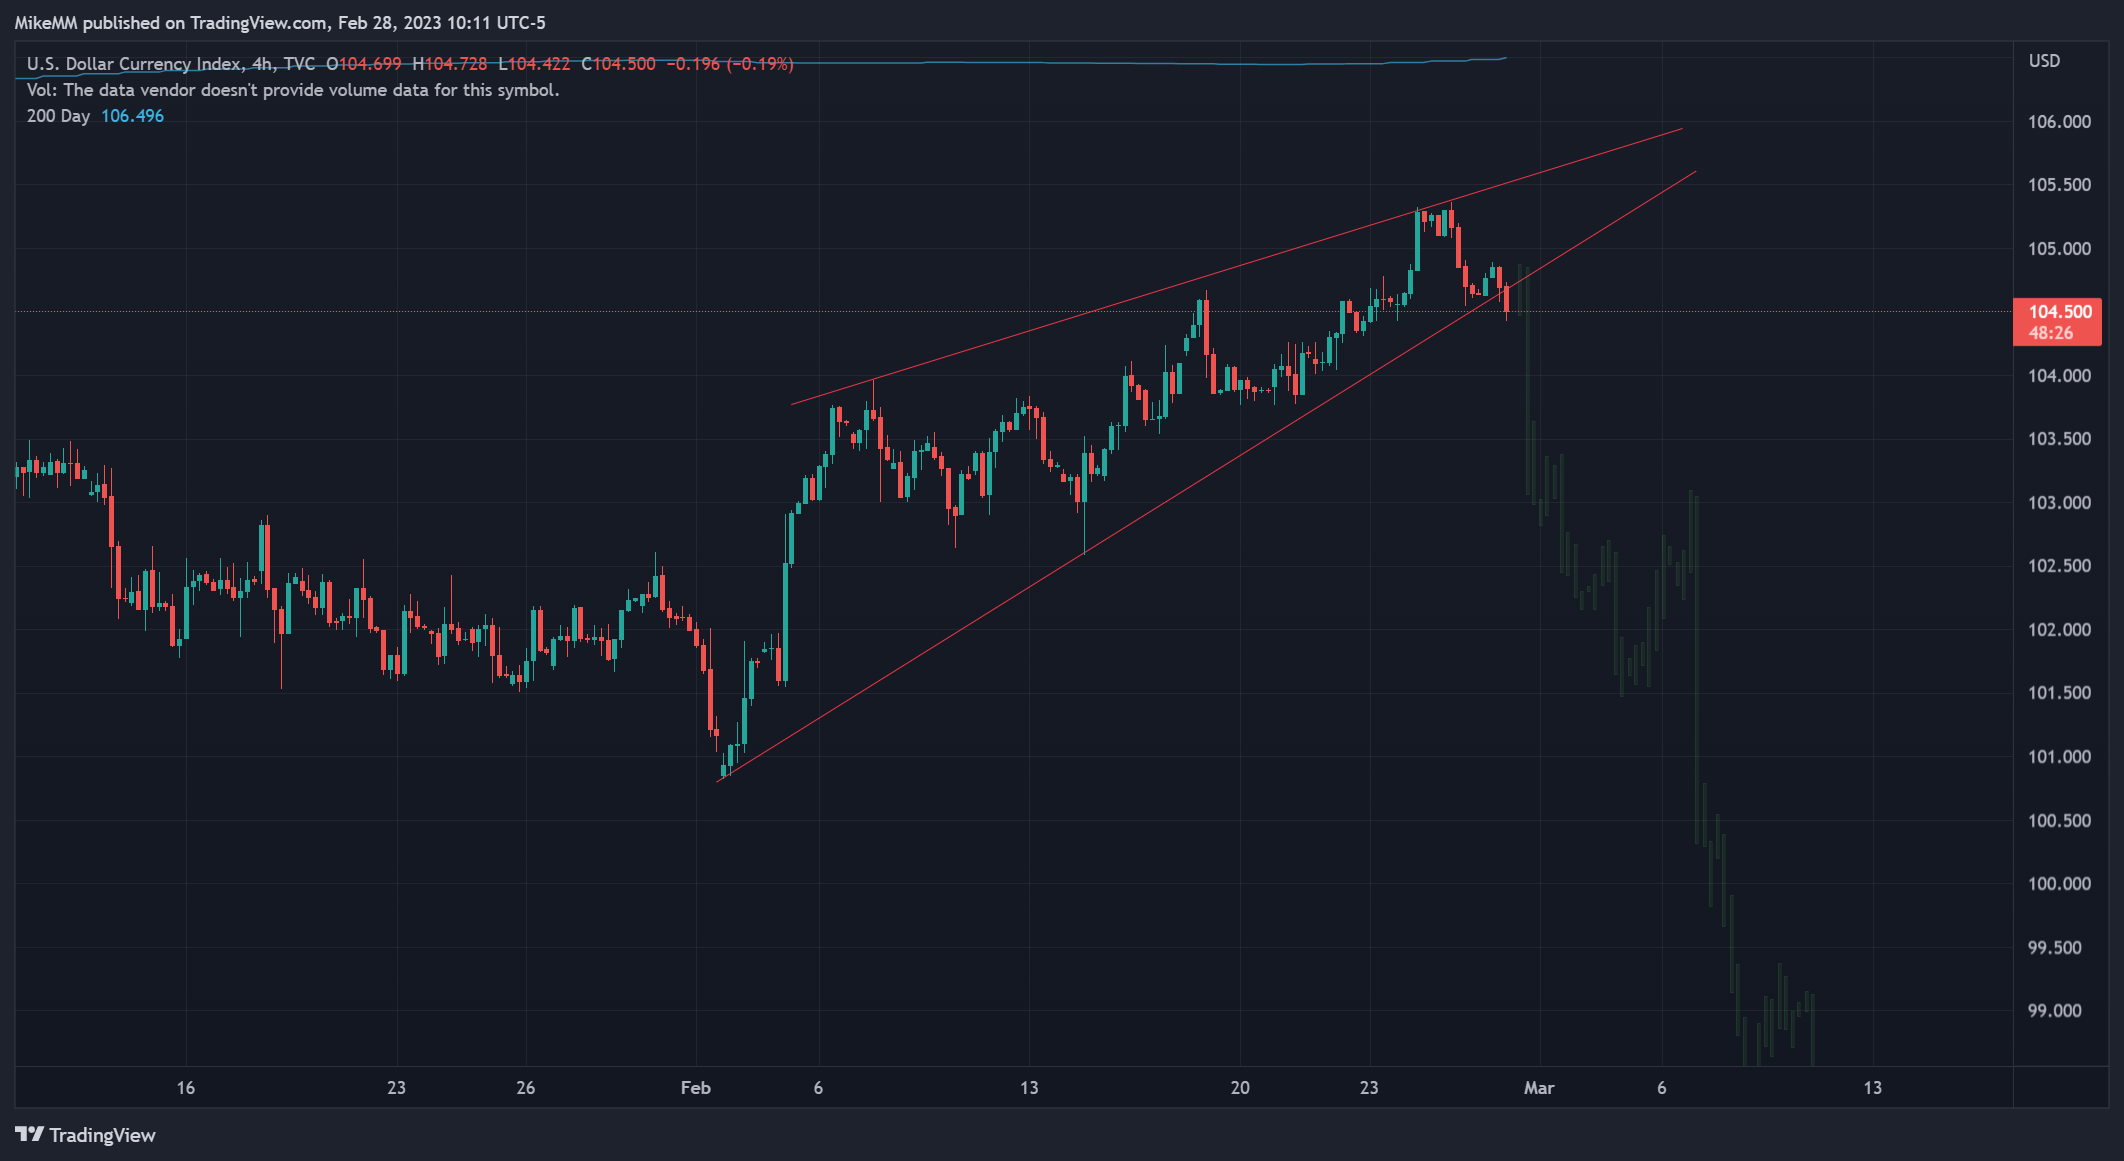2124x1161 pixels.
Task: Click the 101.000 price axis label
Action: [2059, 757]
